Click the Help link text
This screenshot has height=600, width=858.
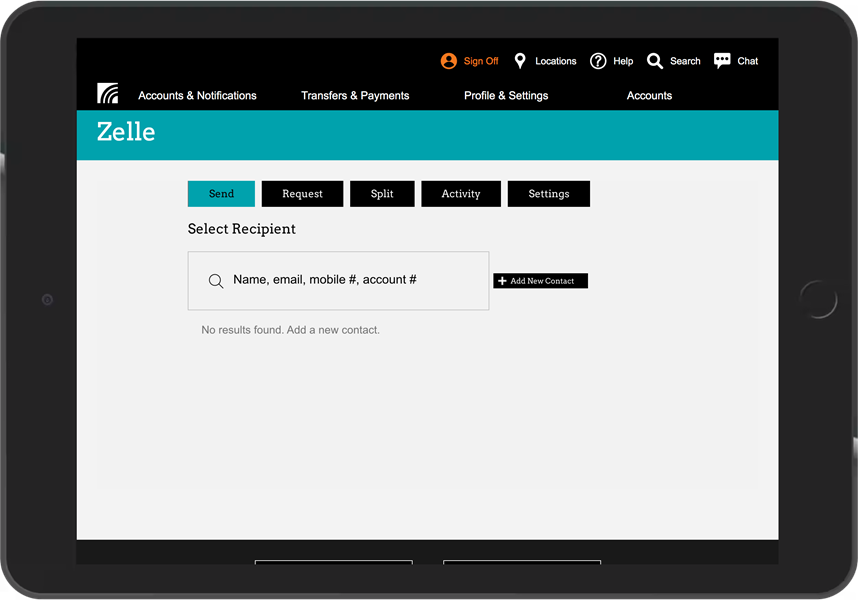click(623, 61)
